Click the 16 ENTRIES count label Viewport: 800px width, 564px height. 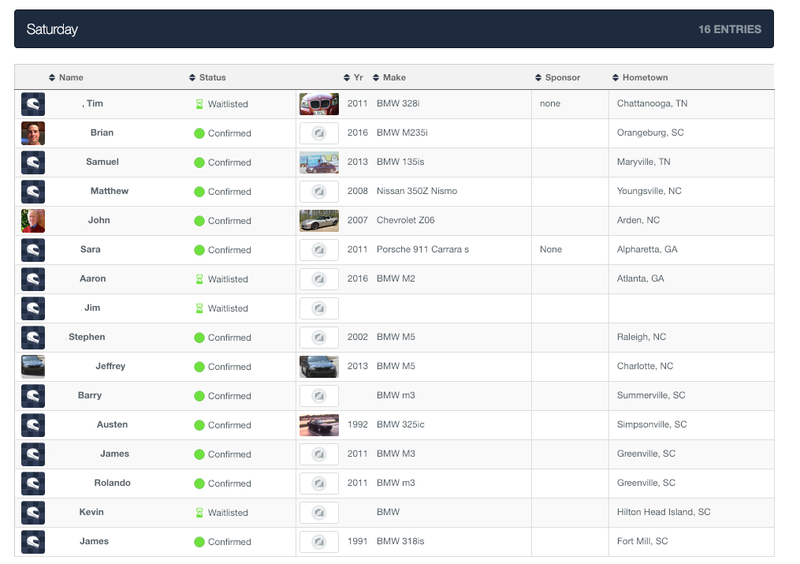pos(730,30)
